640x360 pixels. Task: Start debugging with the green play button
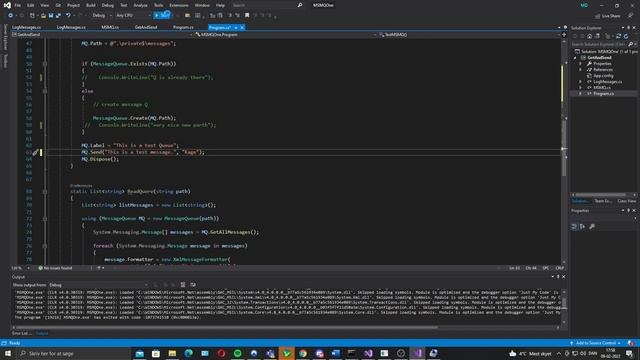click(x=162, y=15)
